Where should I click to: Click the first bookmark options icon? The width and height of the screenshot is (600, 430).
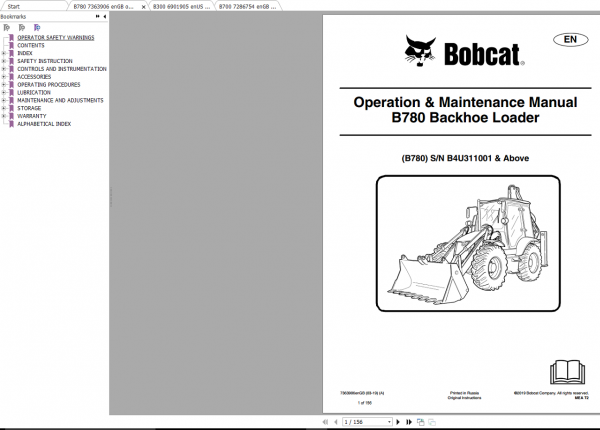pyautogui.click(x=7, y=28)
